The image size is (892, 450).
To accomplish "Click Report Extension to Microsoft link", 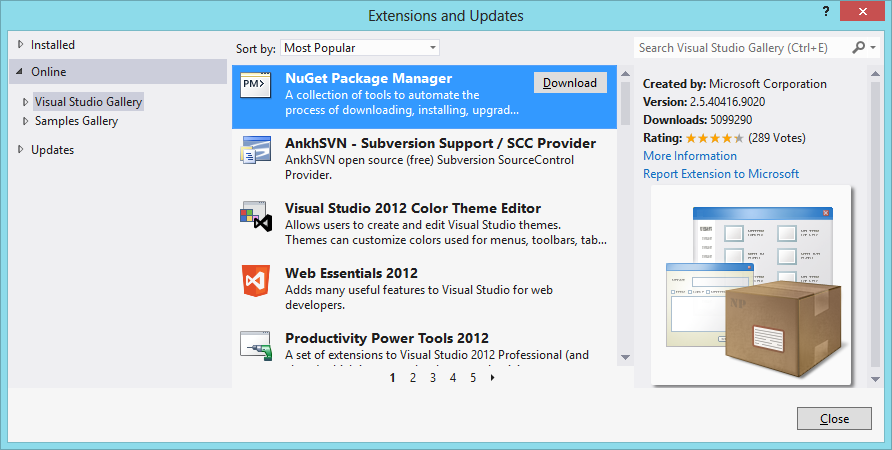I will coord(721,174).
